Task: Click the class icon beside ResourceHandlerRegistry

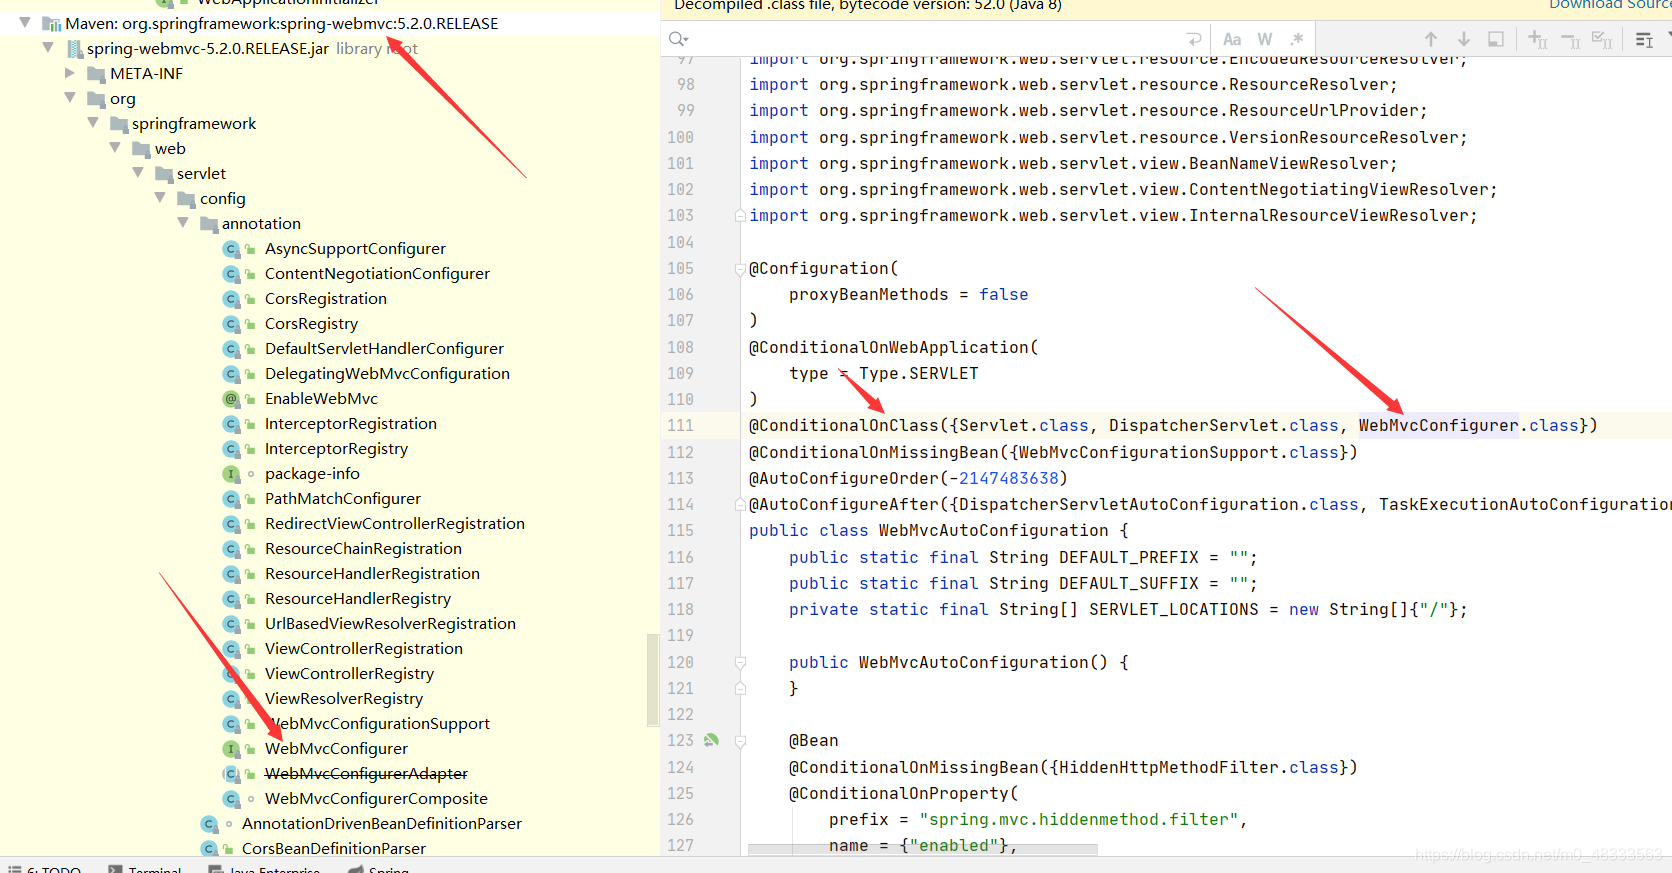Action: pyautogui.click(x=231, y=599)
